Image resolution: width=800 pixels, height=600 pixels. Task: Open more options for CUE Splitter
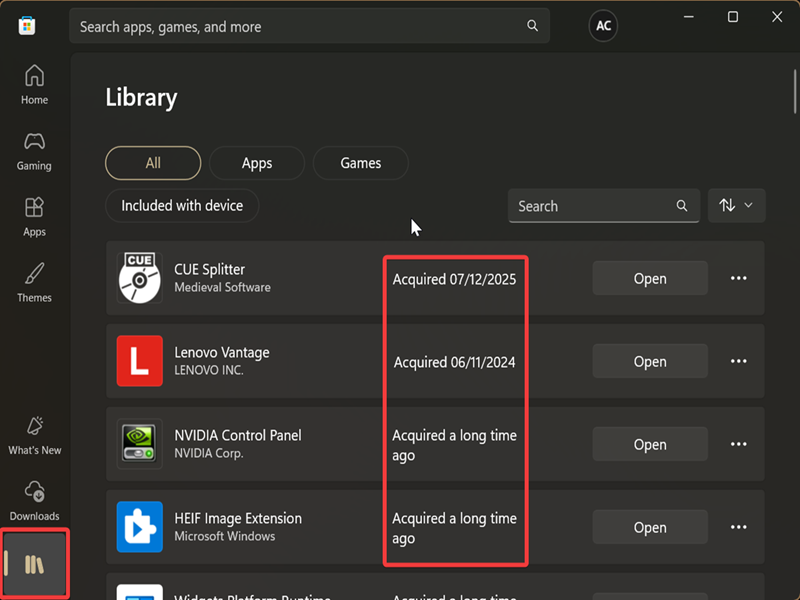tap(738, 278)
